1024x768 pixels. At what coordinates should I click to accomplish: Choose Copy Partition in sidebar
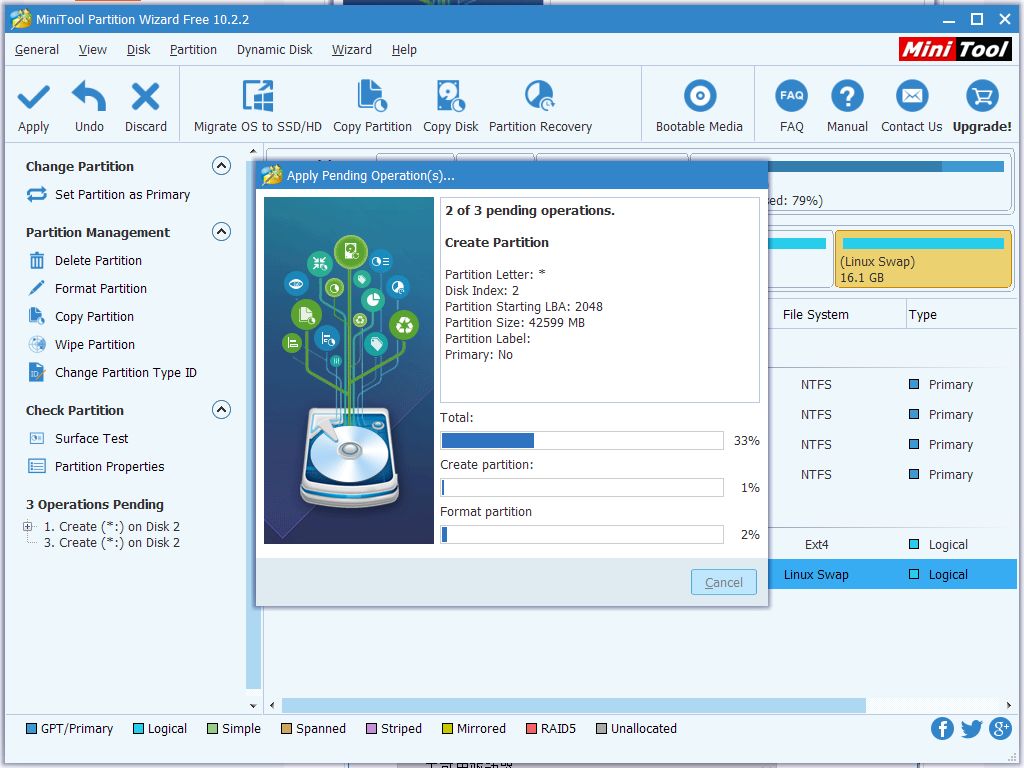[x=94, y=317]
